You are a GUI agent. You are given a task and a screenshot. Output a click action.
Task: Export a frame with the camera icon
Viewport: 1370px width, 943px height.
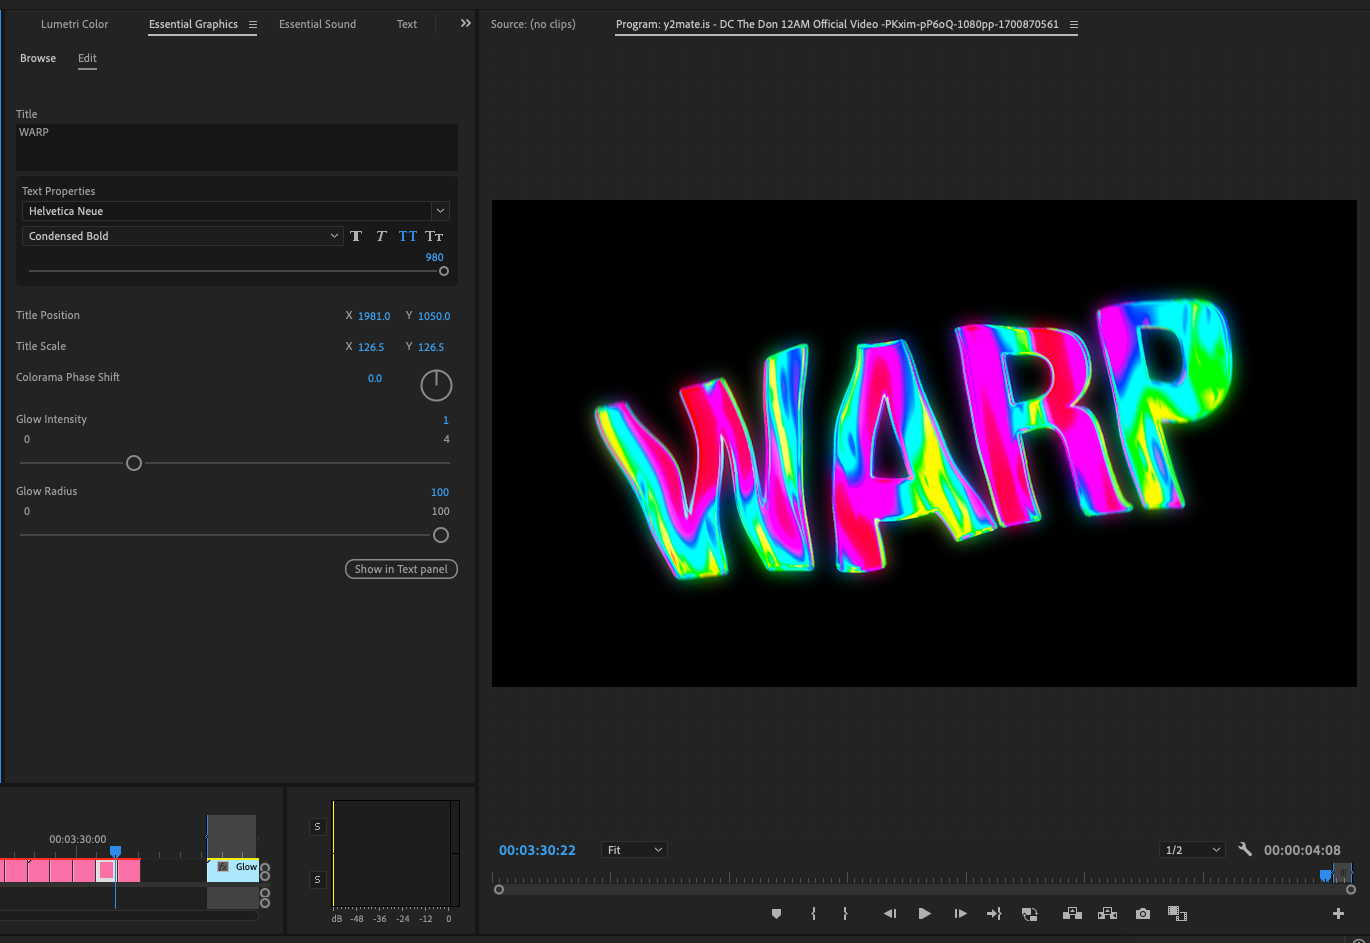click(x=1142, y=913)
